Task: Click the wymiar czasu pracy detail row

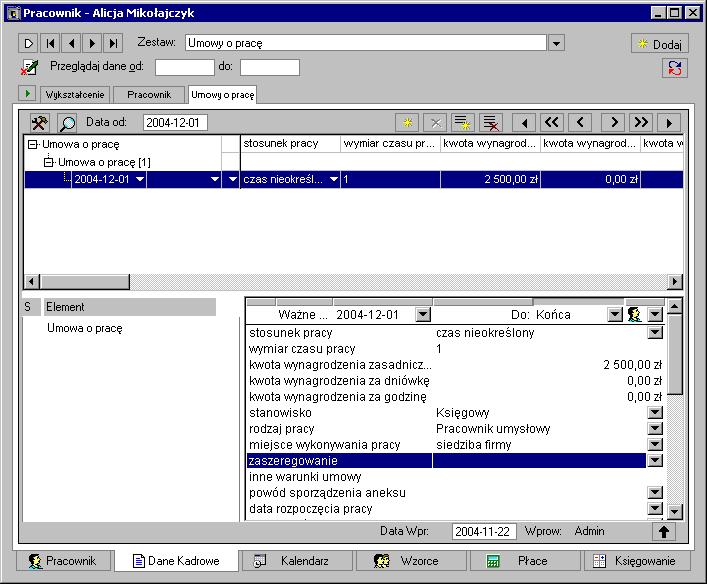Action: coord(454,349)
